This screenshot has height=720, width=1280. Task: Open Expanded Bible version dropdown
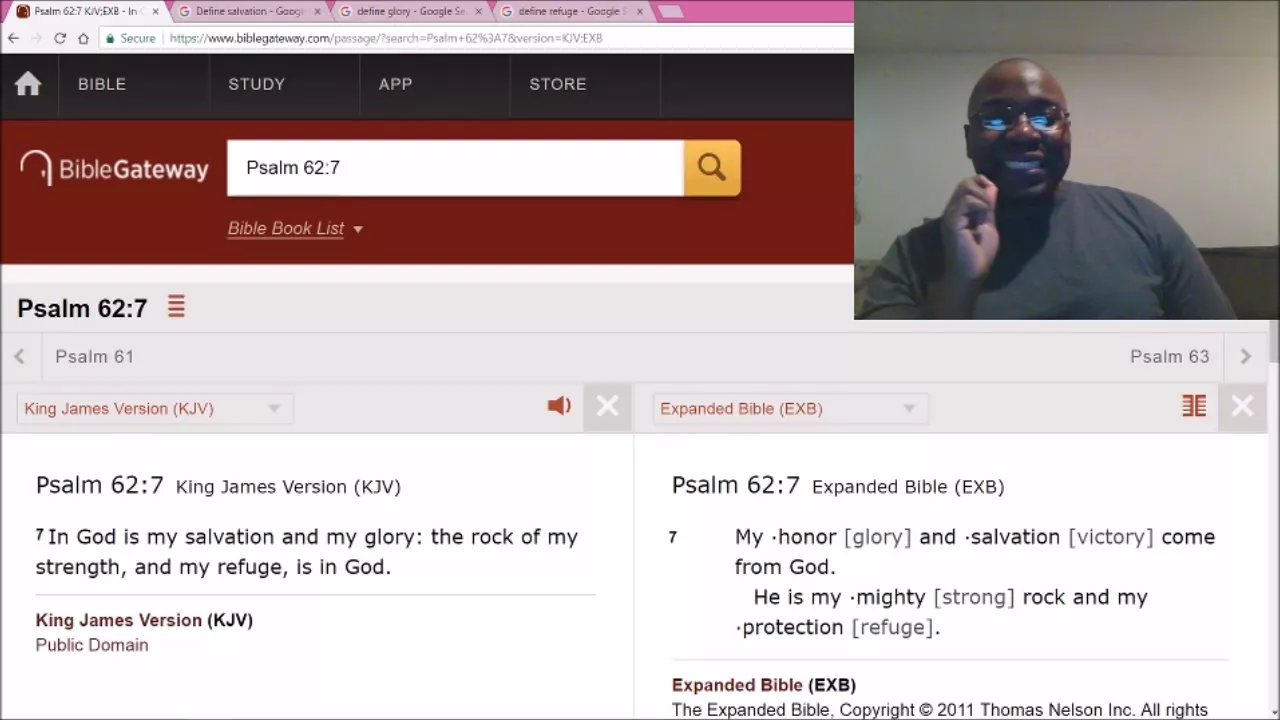pos(790,408)
